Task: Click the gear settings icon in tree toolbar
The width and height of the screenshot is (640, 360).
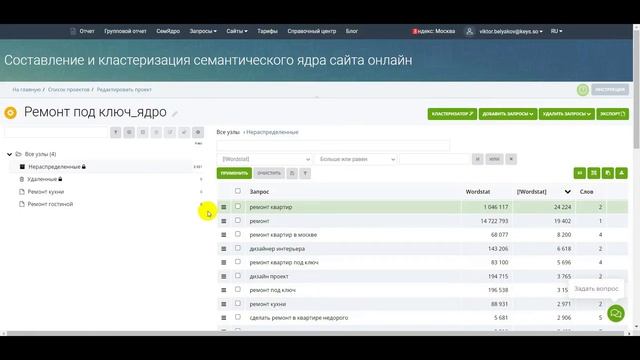Action: point(198,132)
